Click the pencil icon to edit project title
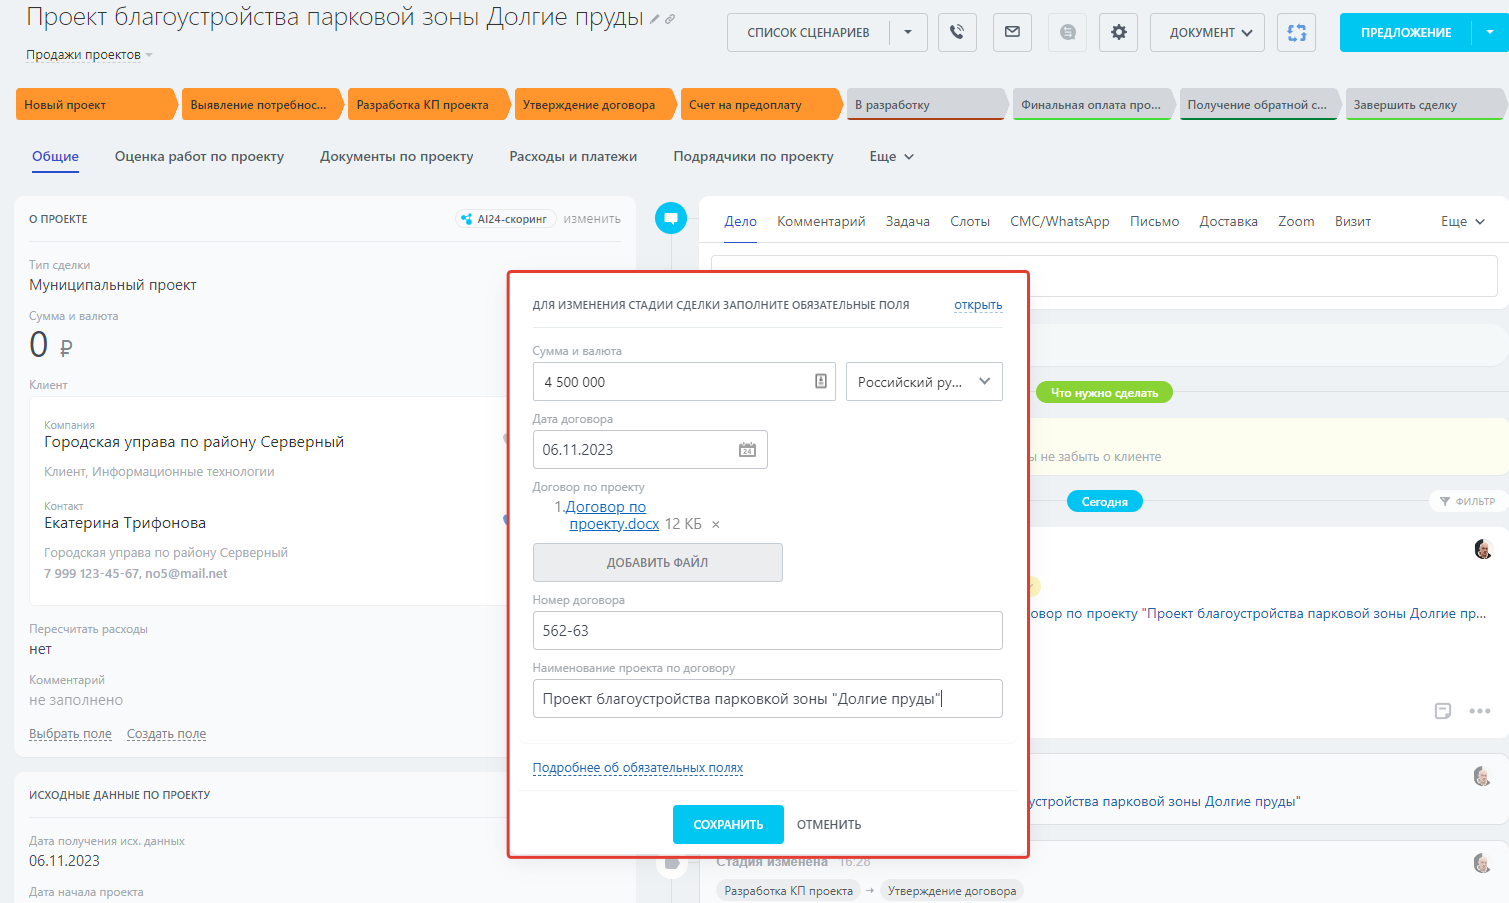Screen dimensions: 1509x903 654,19
